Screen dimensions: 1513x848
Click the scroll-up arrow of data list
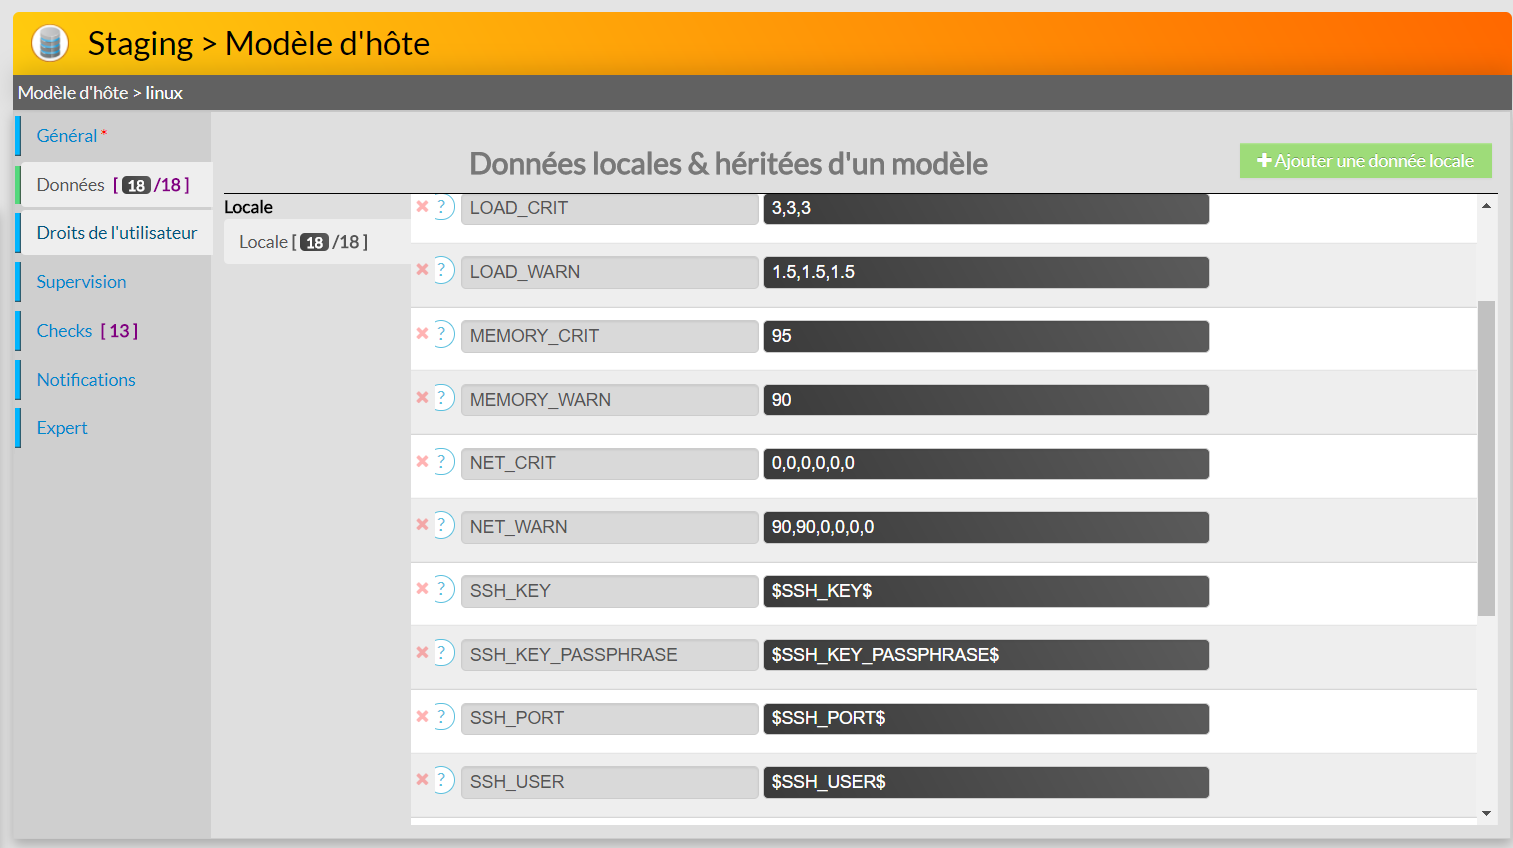pos(1486,206)
